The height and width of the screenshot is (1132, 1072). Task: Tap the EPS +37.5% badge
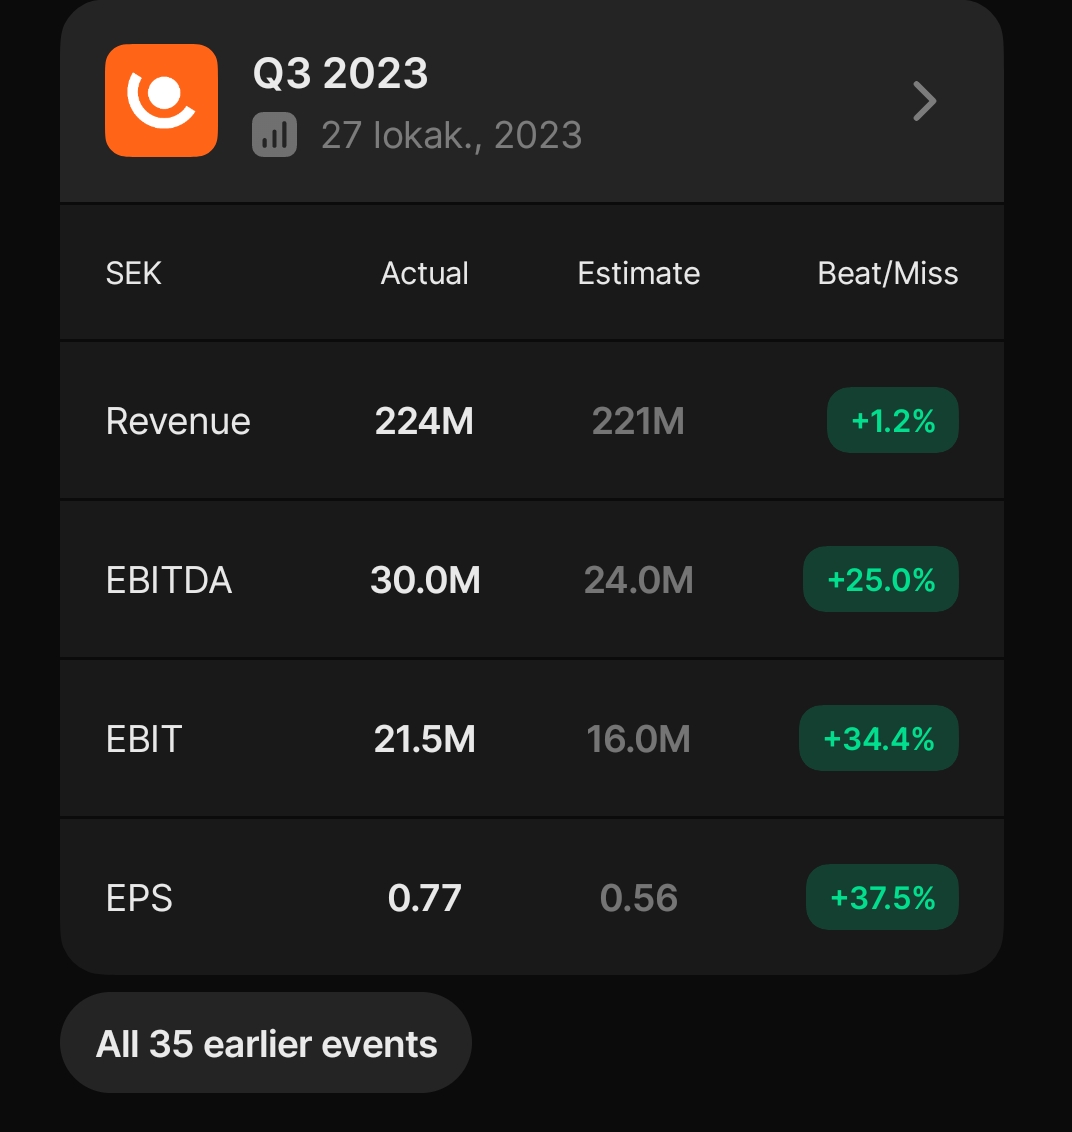(882, 898)
